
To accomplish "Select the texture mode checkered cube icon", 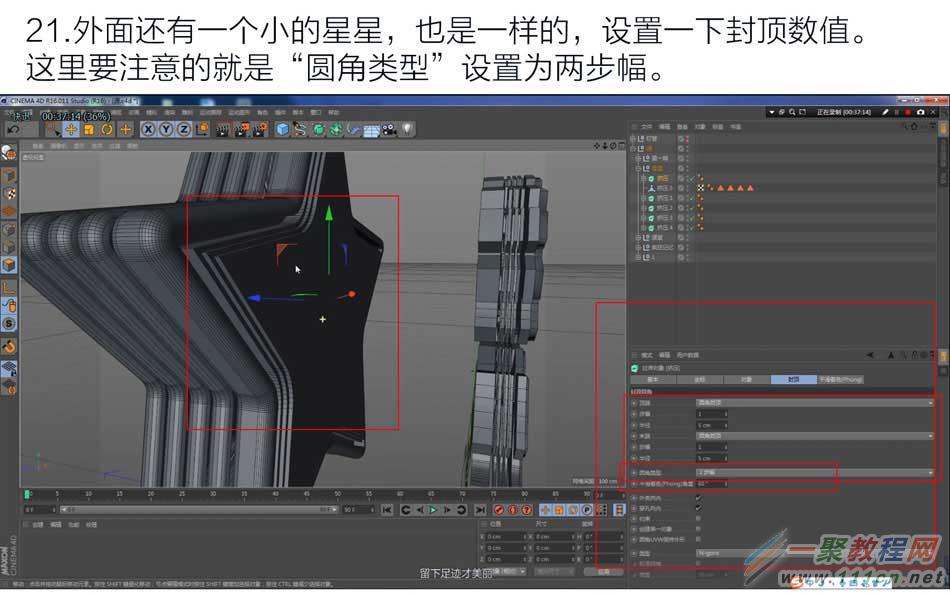I will pyautogui.click(x=8, y=193).
